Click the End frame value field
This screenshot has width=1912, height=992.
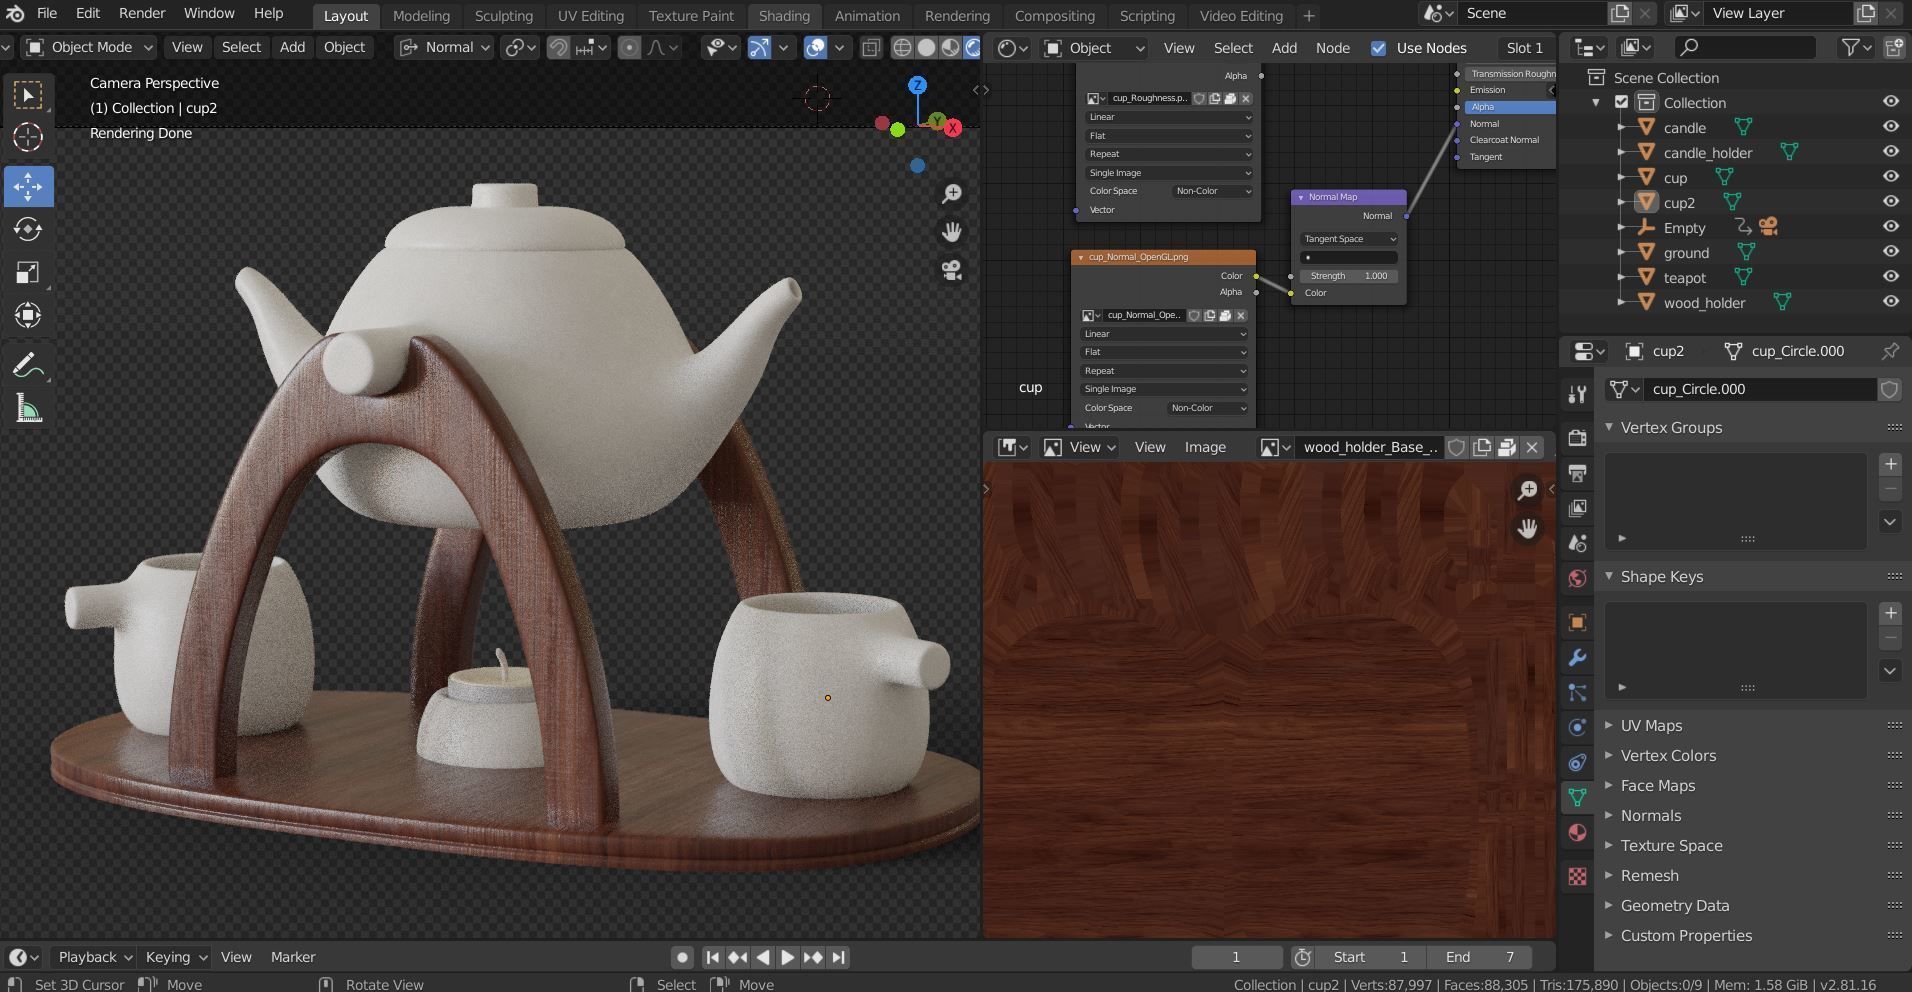click(1479, 957)
